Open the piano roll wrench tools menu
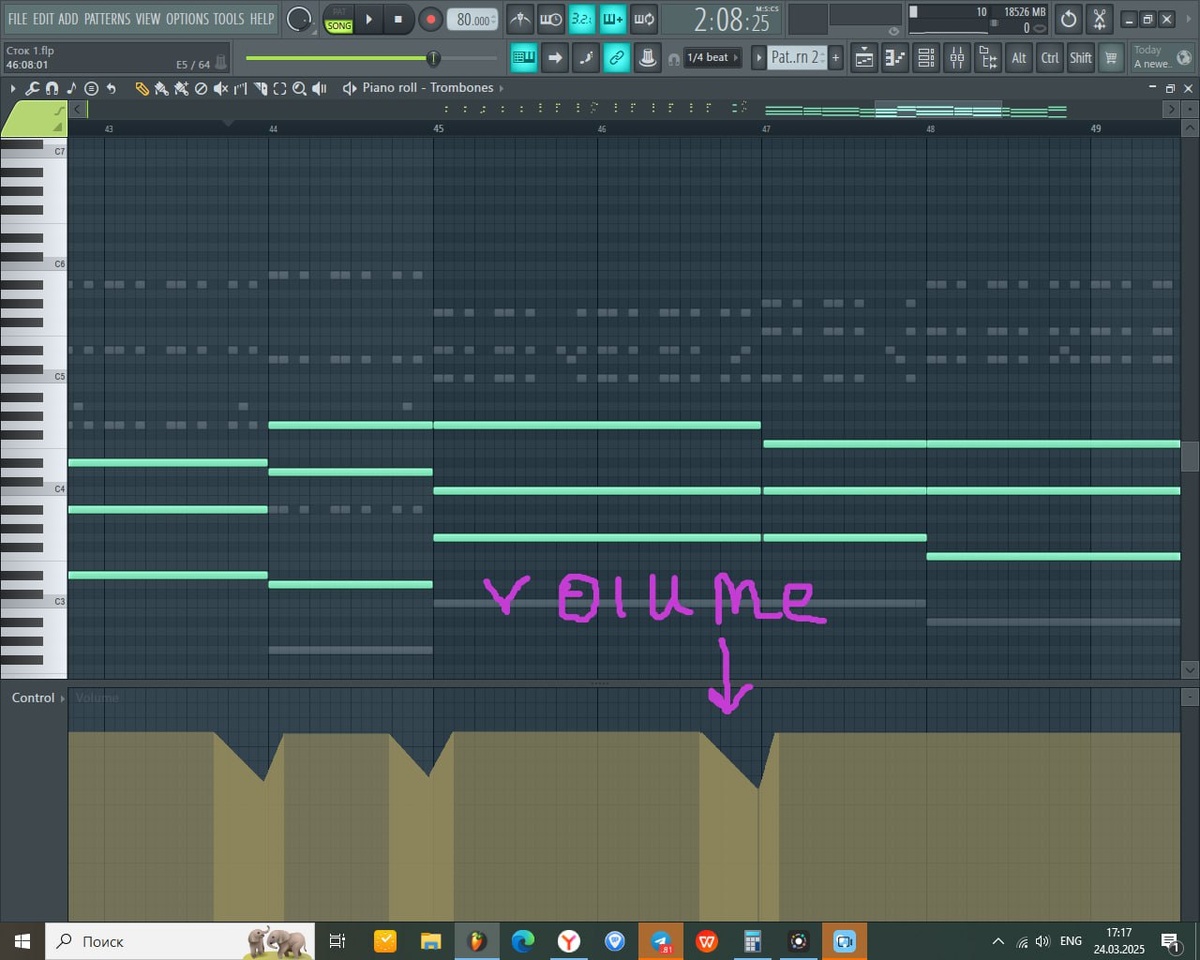 coord(32,88)
